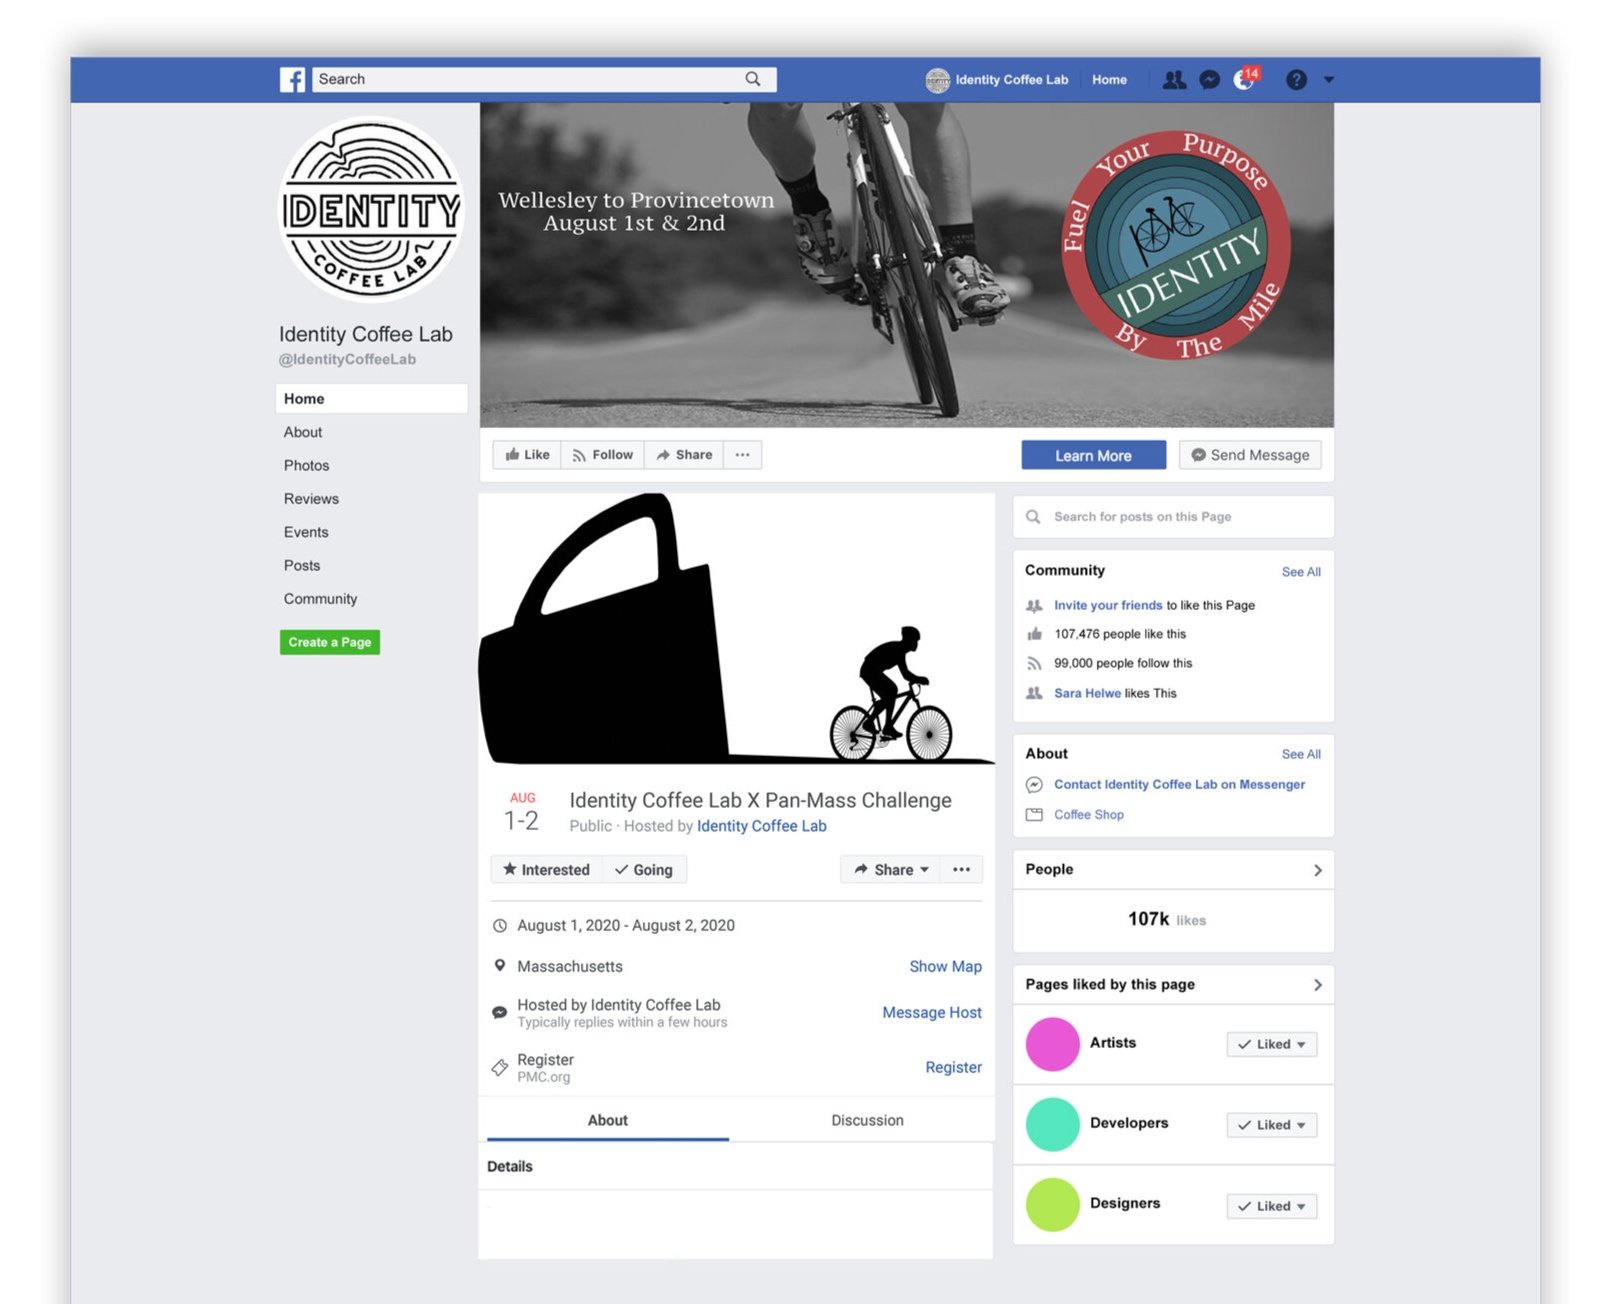Open Community in the left sidebar

point(320,599)
